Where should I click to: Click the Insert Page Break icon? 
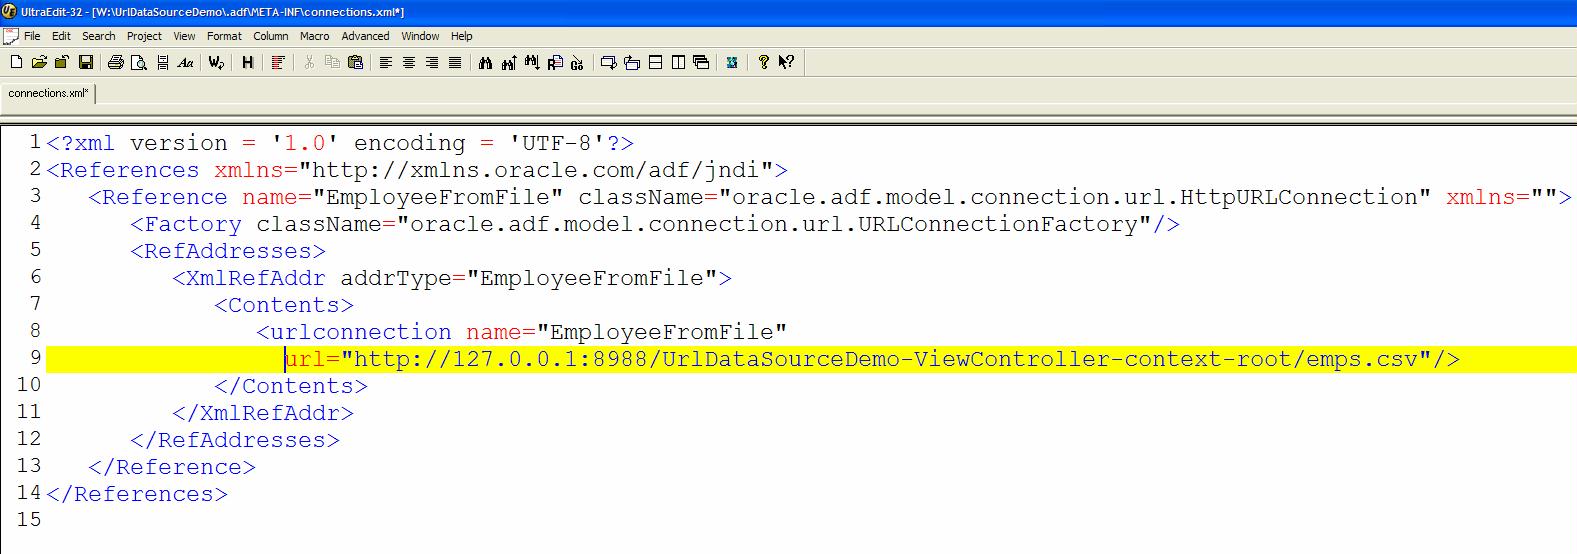click(162, 62)
